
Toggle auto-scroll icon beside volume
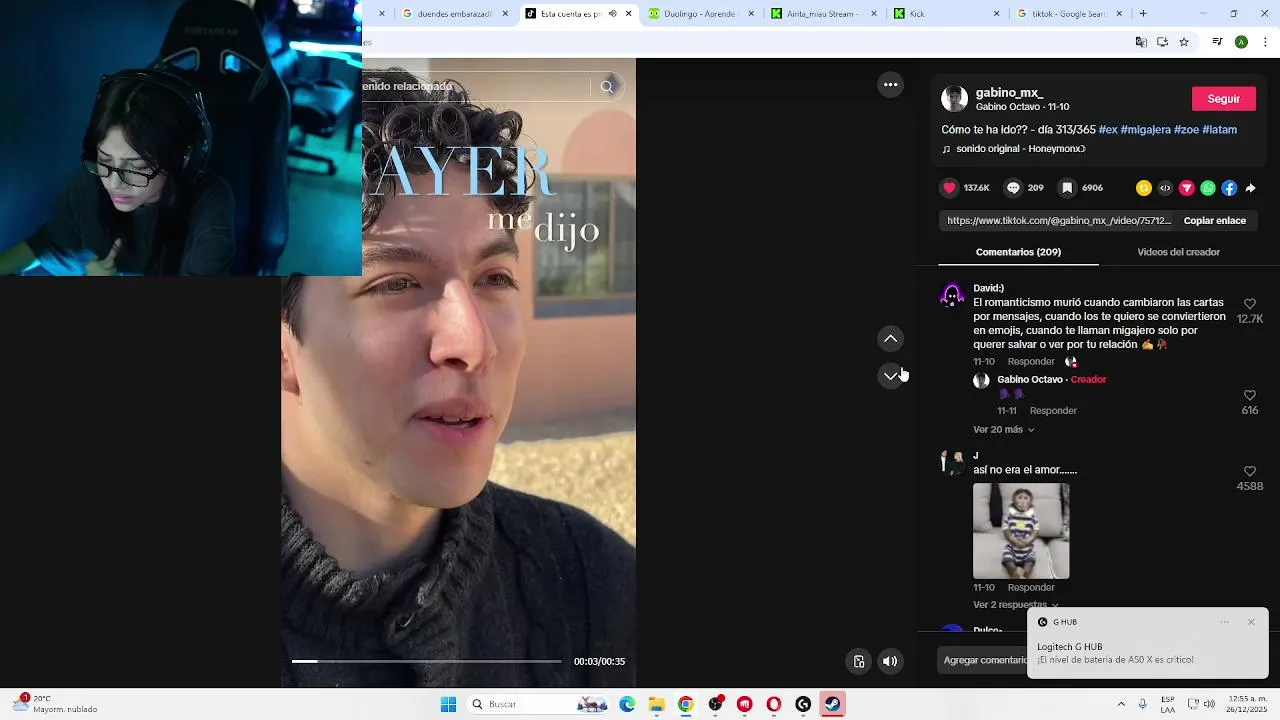pyautogui.click(x=858, y=661)
